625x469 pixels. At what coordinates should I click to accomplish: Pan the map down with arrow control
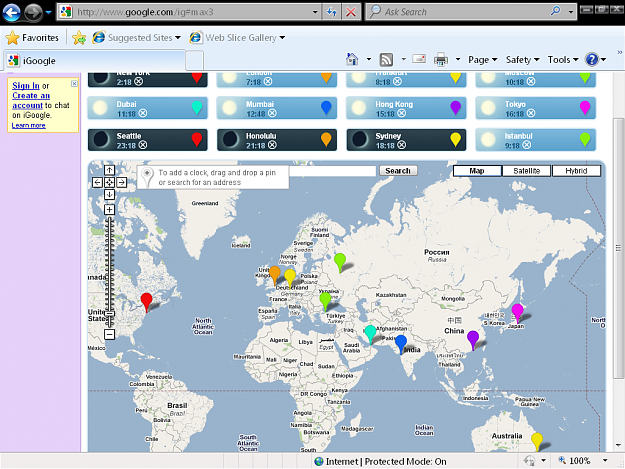coord(109,194)
